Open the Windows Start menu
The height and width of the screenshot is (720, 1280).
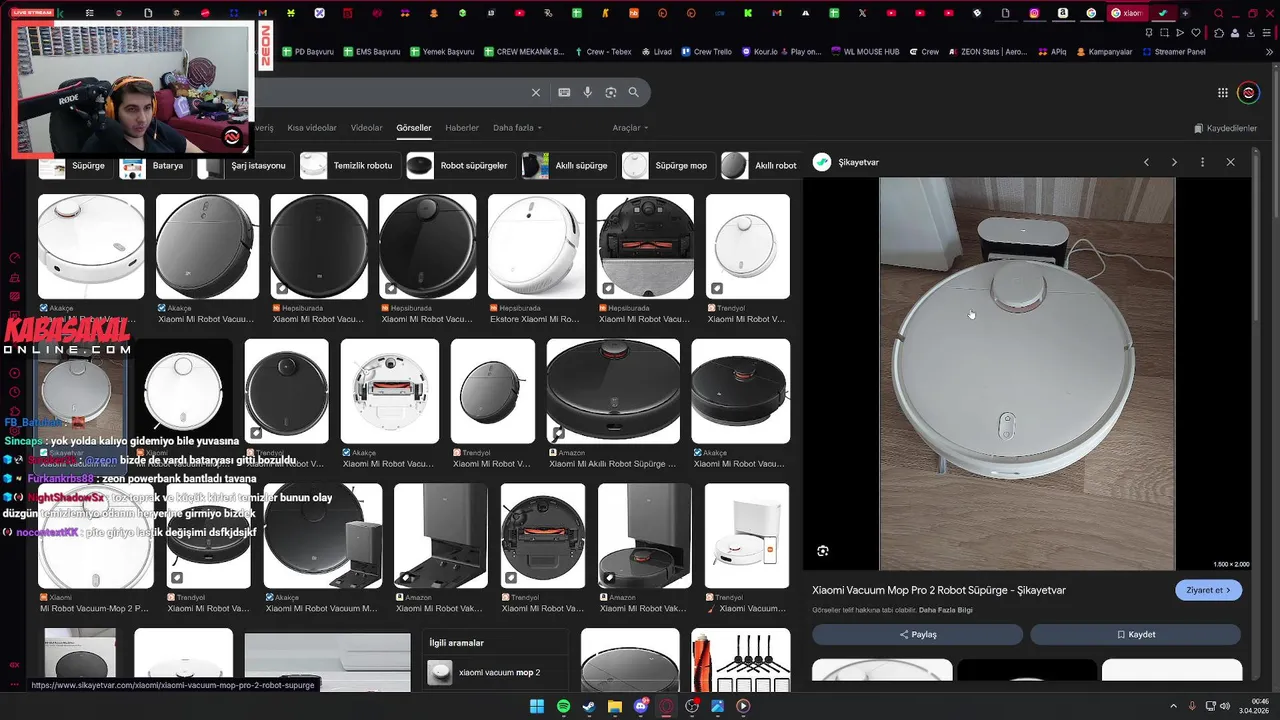click(x=537, y=706)
